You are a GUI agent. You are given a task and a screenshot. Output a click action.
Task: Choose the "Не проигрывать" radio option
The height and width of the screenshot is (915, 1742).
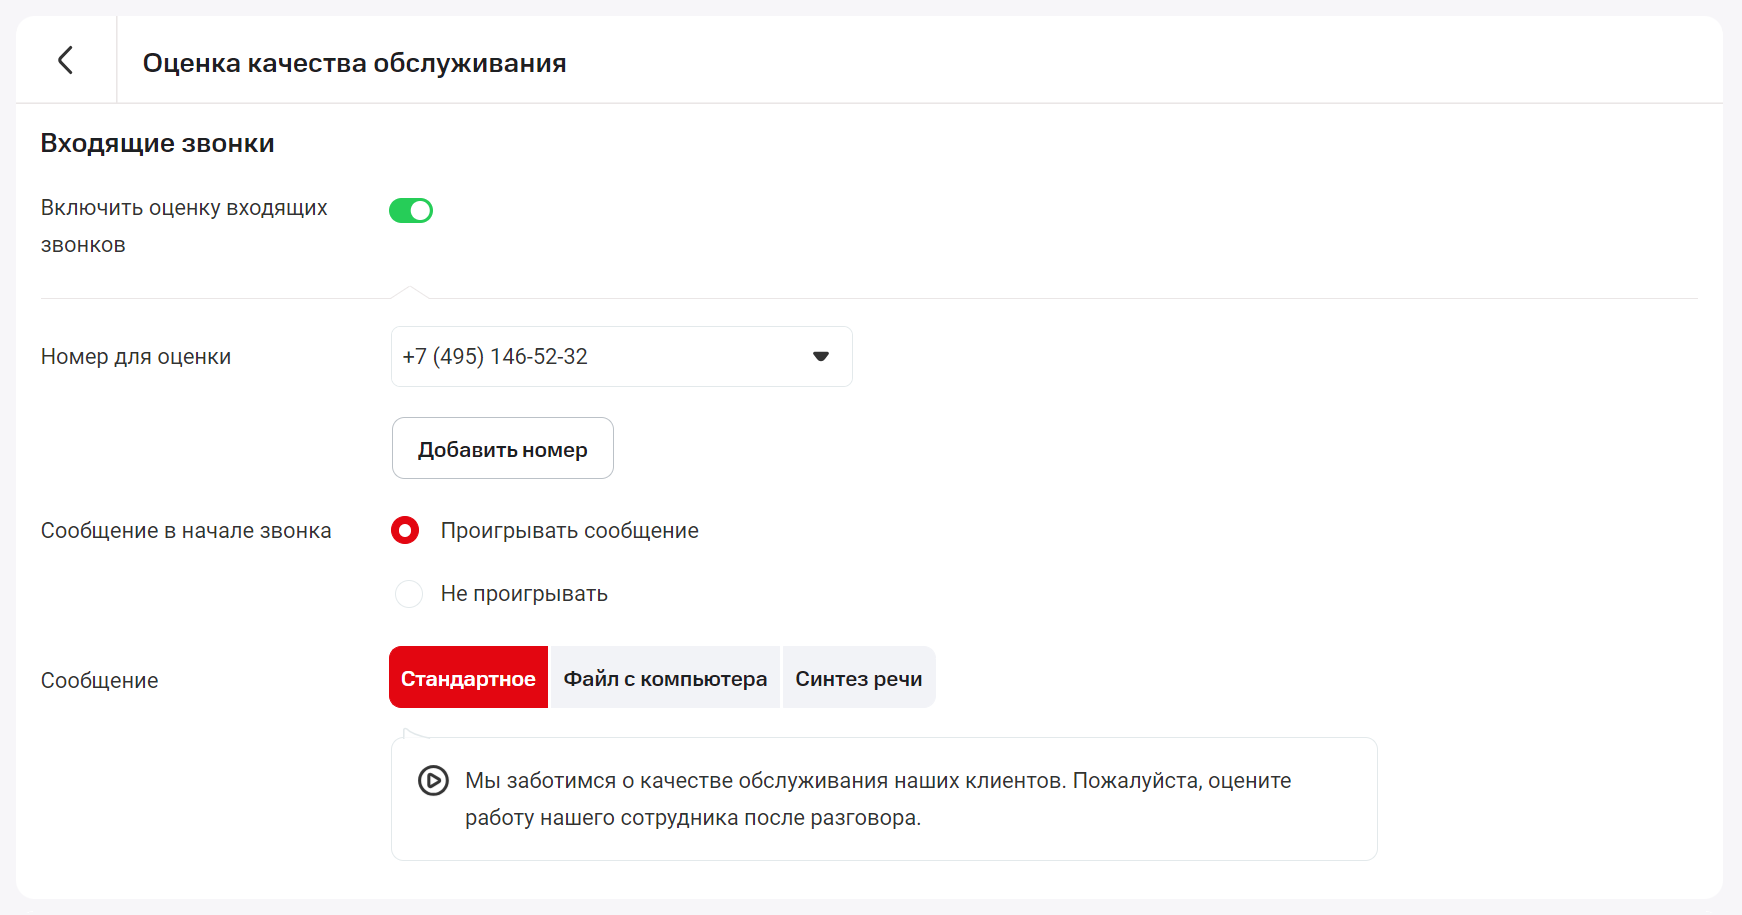408,594
